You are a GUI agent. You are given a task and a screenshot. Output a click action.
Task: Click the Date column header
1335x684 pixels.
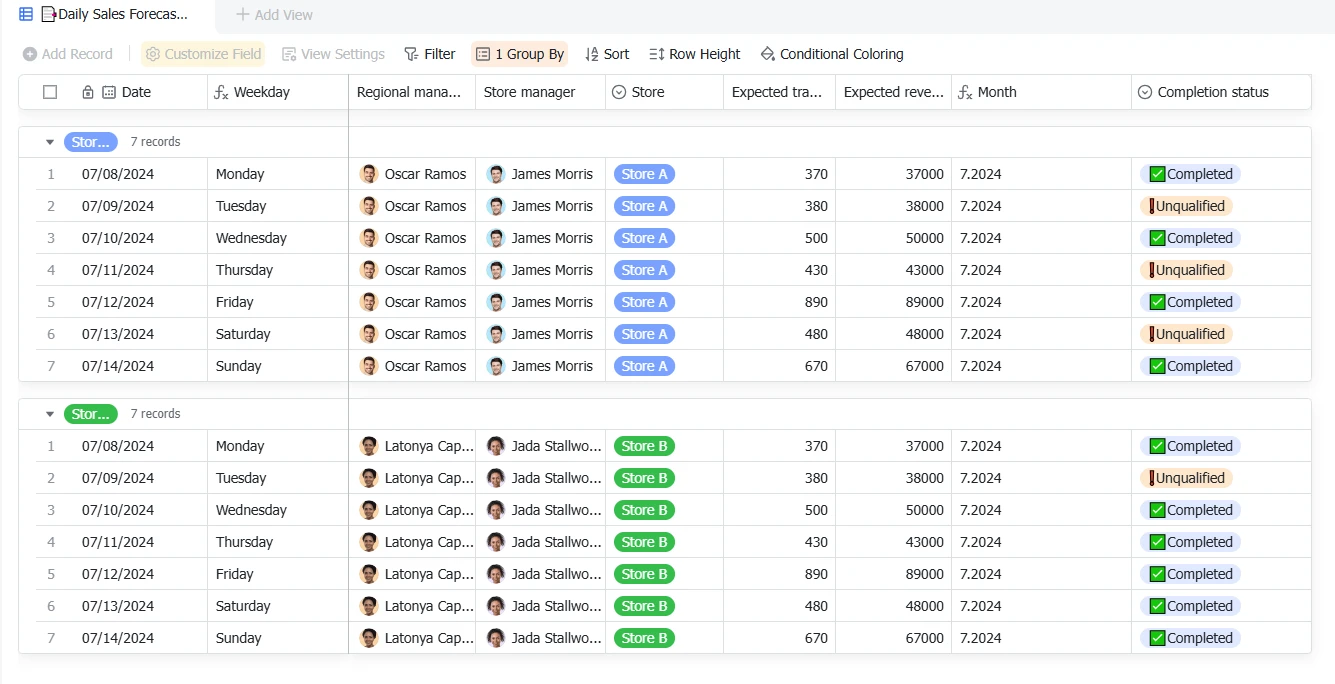point(136,92)
